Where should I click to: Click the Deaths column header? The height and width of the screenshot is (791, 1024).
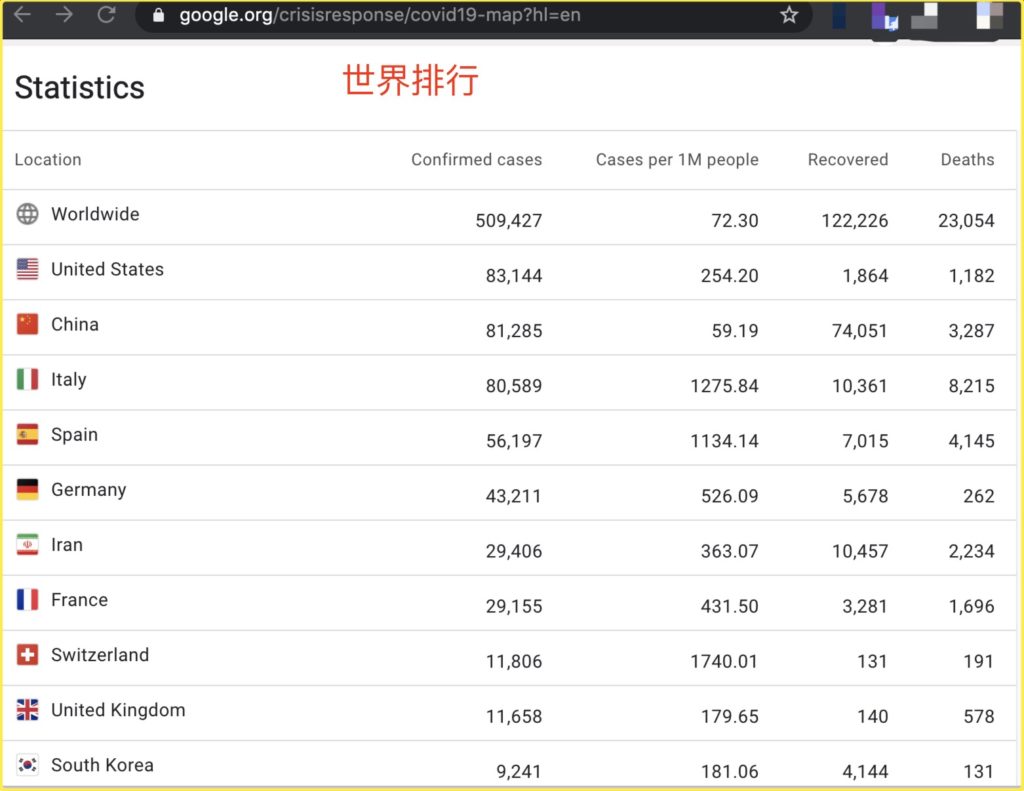967,160
